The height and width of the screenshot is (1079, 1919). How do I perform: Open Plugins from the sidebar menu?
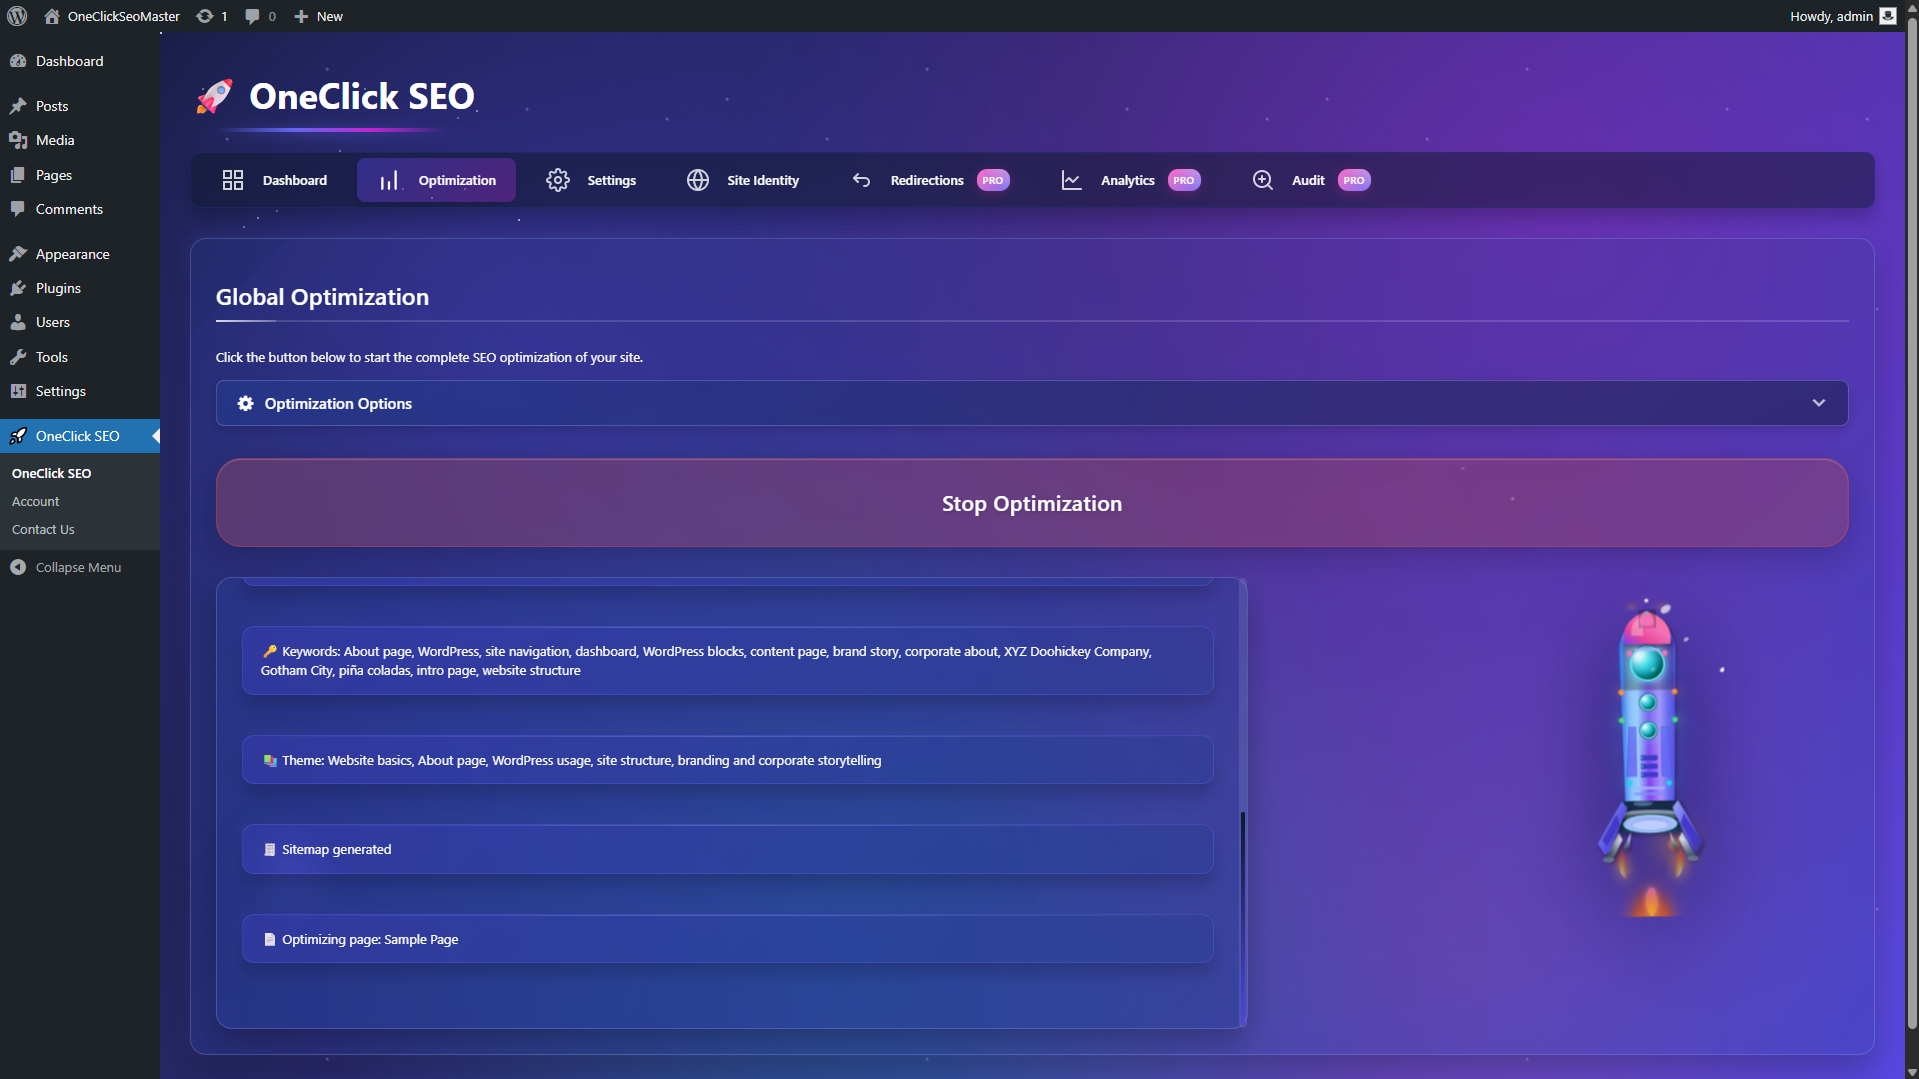57,288
